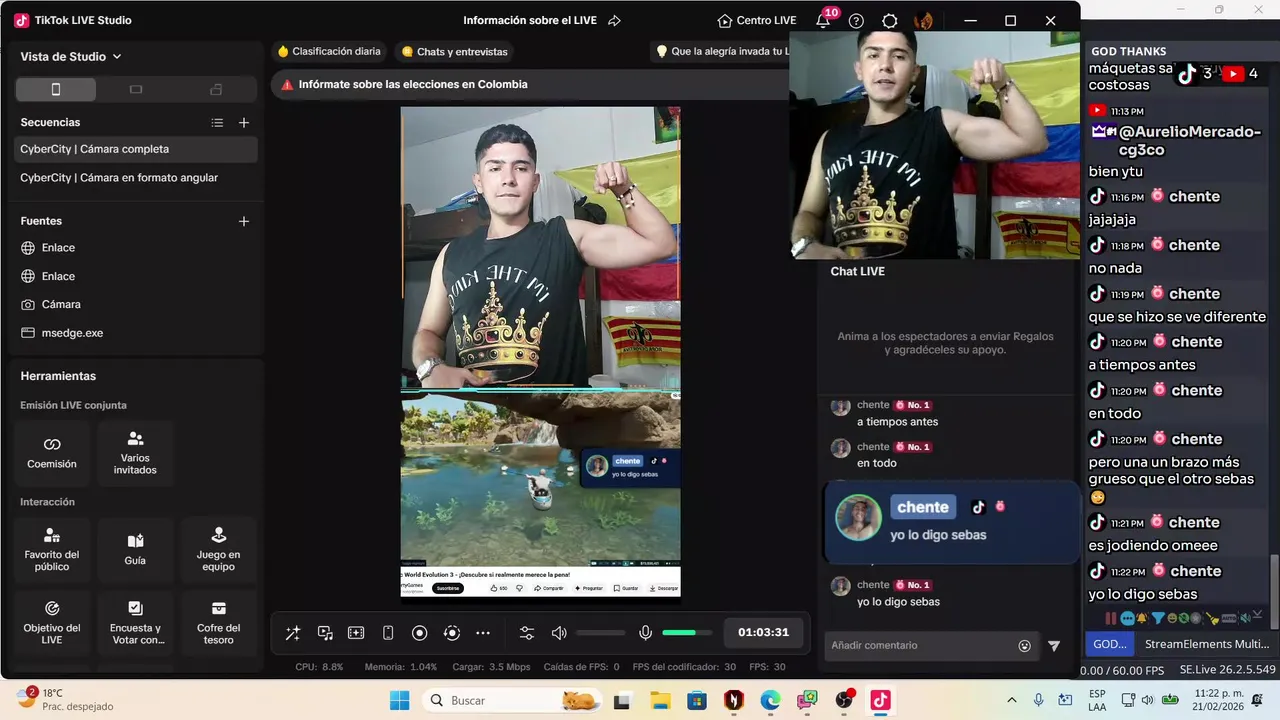Click the orange bell alert icon
This screenshot has width=1280, height=720.
(x=1141, y=618)
